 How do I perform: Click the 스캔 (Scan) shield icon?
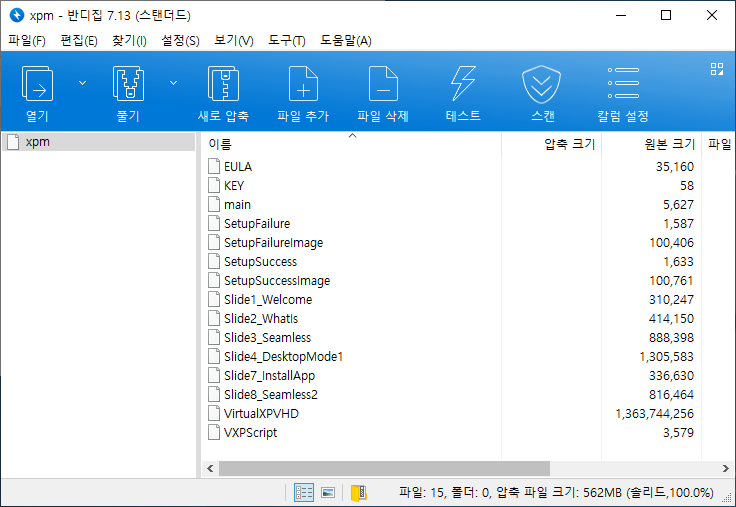point(541,84)
